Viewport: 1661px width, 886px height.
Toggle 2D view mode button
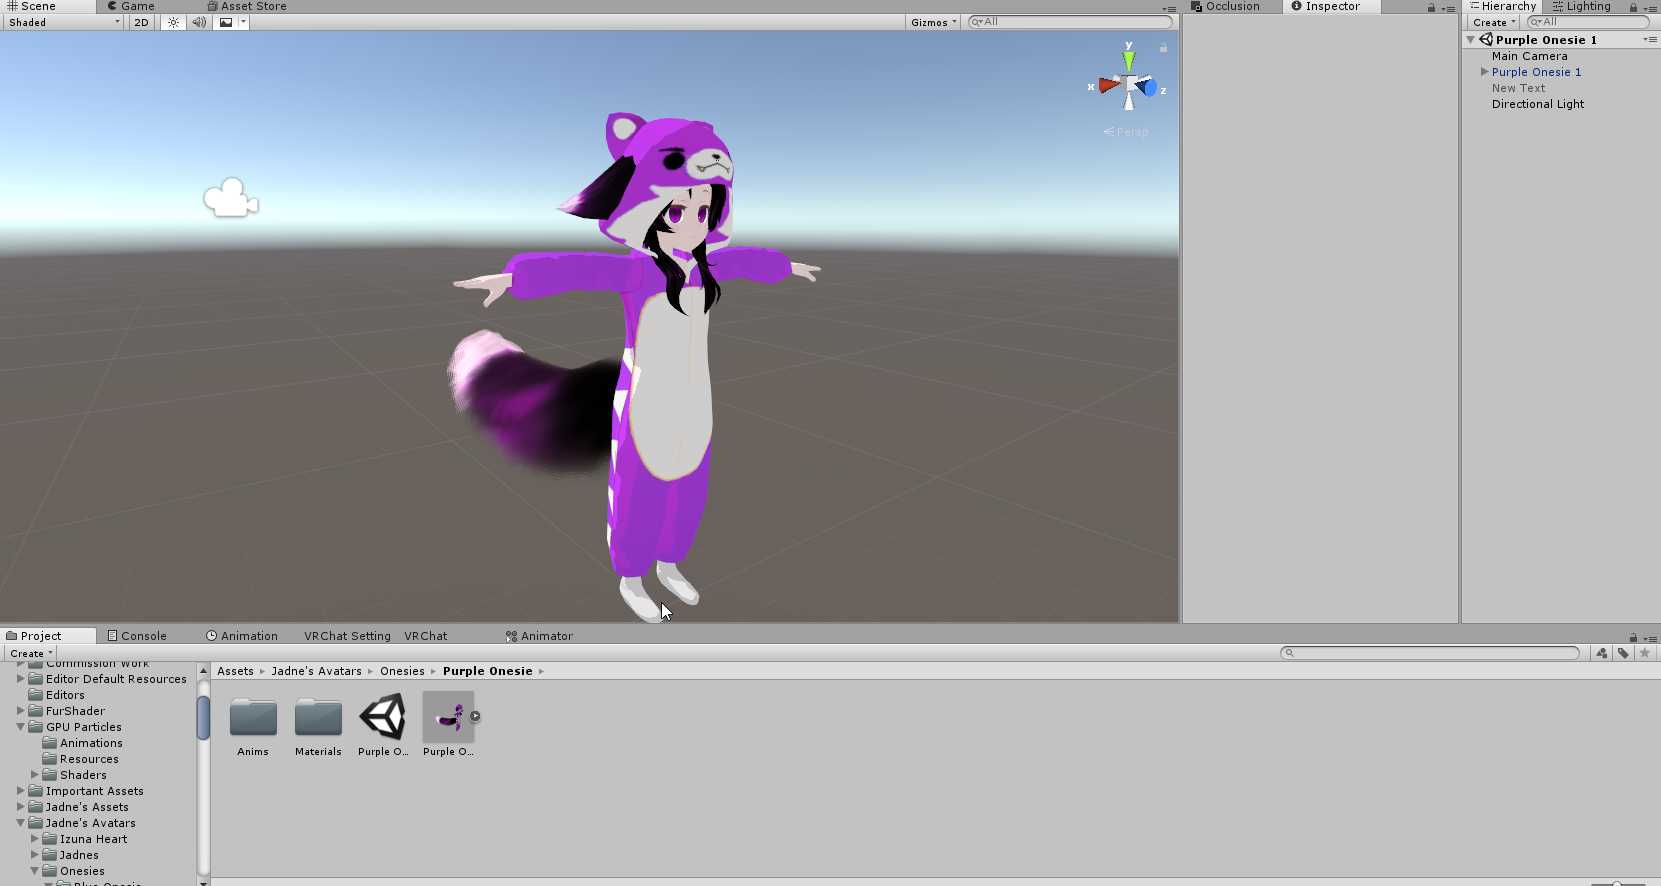(x=141, y=22)
